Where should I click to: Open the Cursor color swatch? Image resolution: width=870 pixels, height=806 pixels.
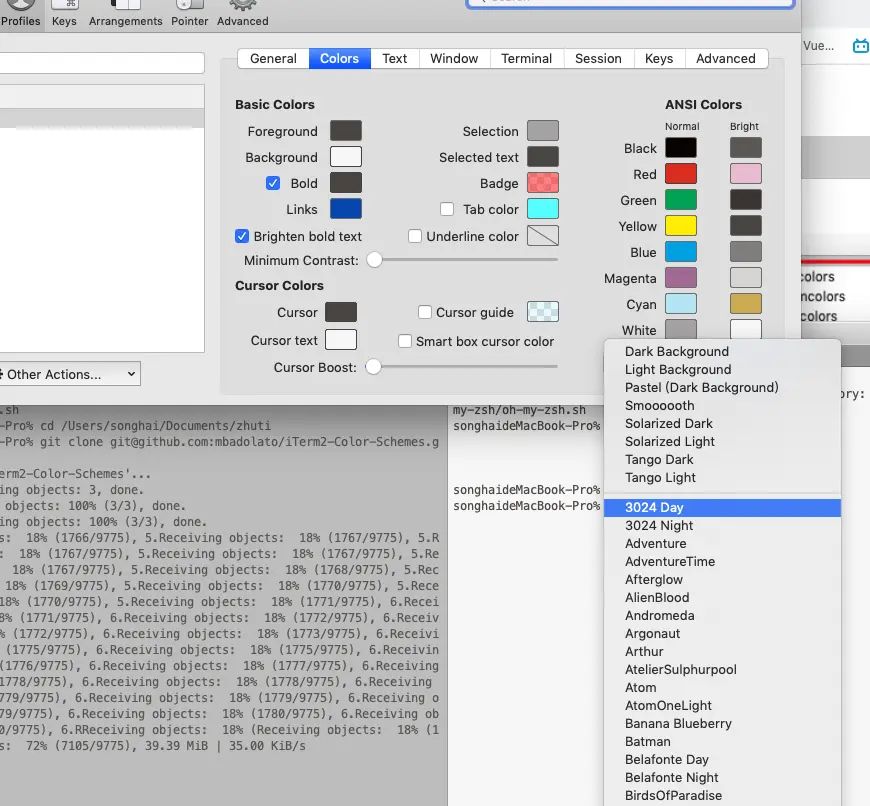[x=341, y=312]
